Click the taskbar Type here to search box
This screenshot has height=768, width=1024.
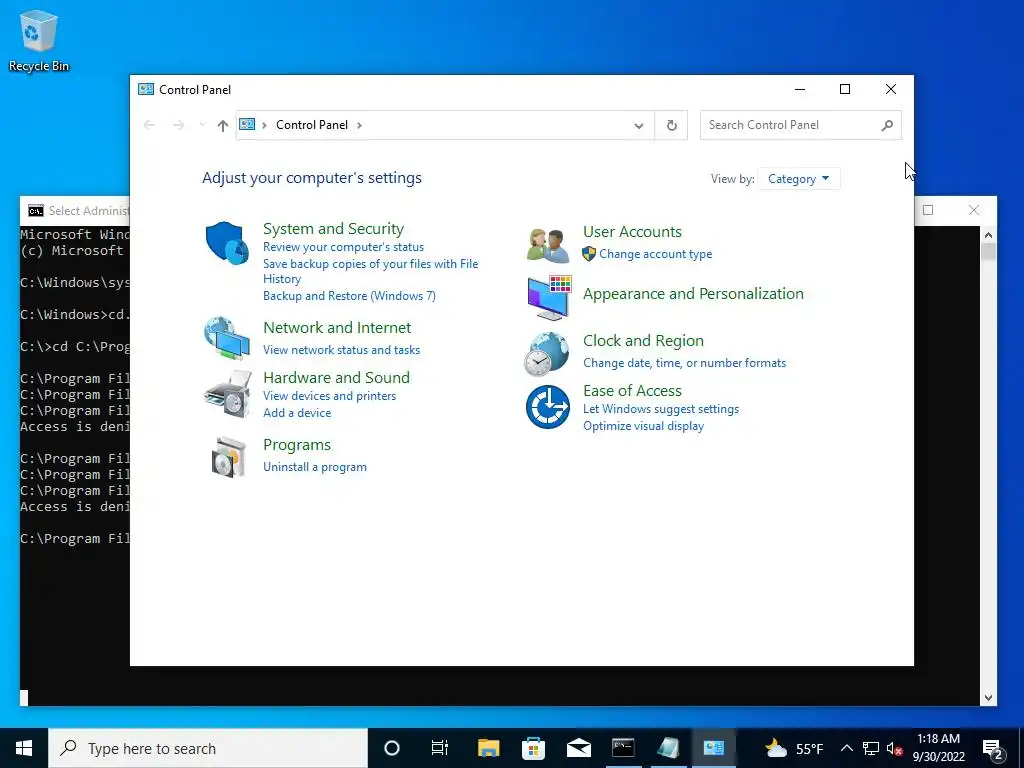coord(208,748)
